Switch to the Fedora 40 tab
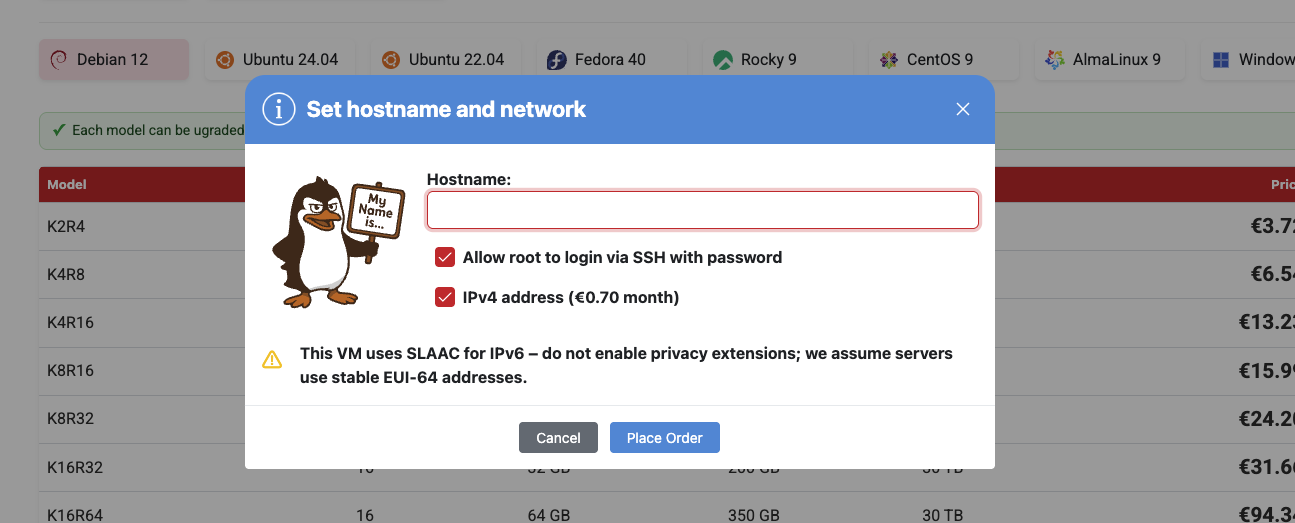The image size is (1295, 523). tap(610, 60)
